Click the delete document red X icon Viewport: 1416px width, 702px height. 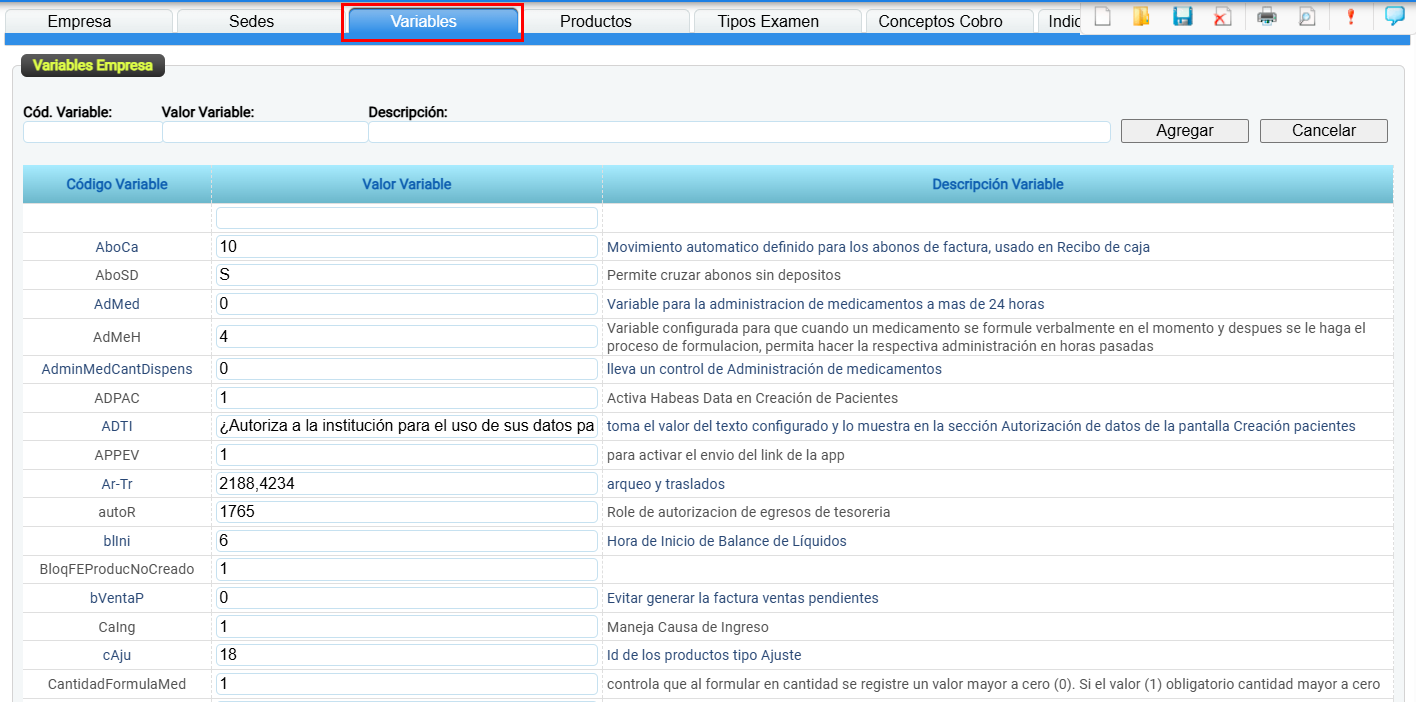[1223, 16]
